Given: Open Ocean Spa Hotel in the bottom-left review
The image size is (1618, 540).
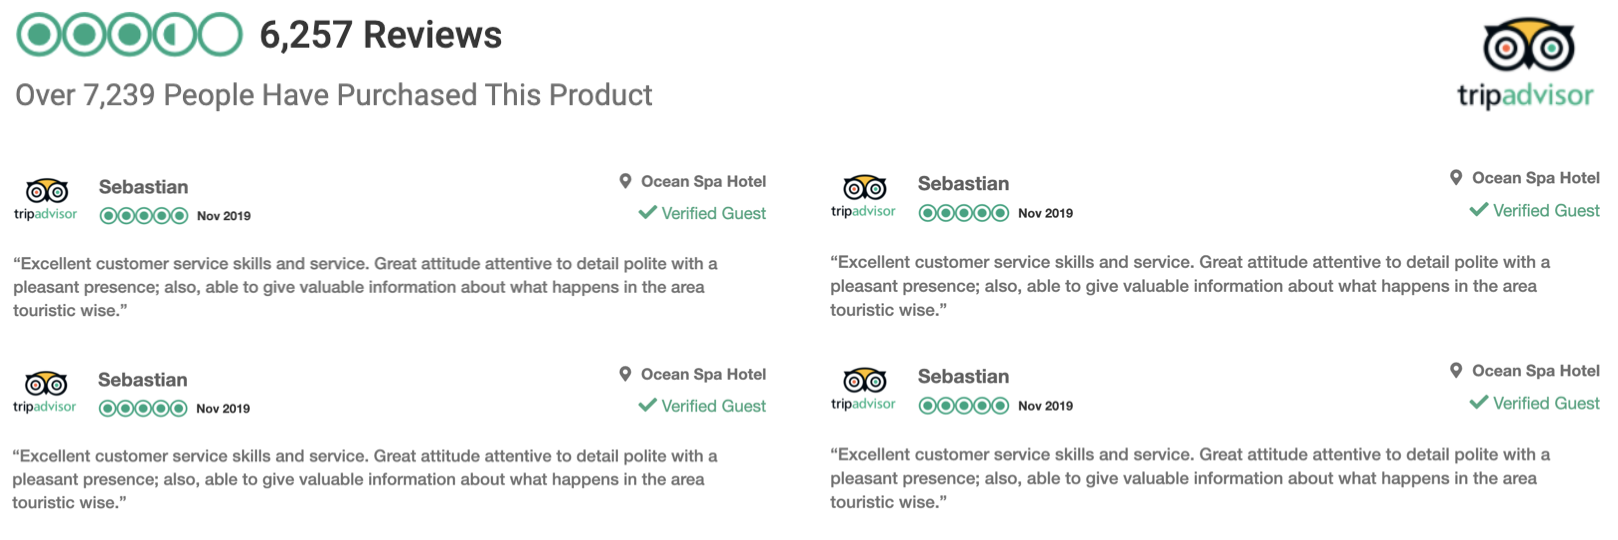Looking at the screenshot, I should click(x=703, y=374).
